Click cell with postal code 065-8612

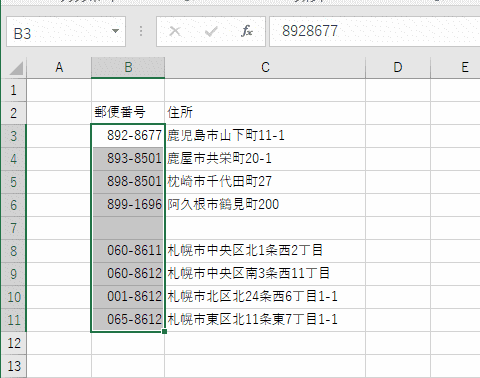(128, 320)
